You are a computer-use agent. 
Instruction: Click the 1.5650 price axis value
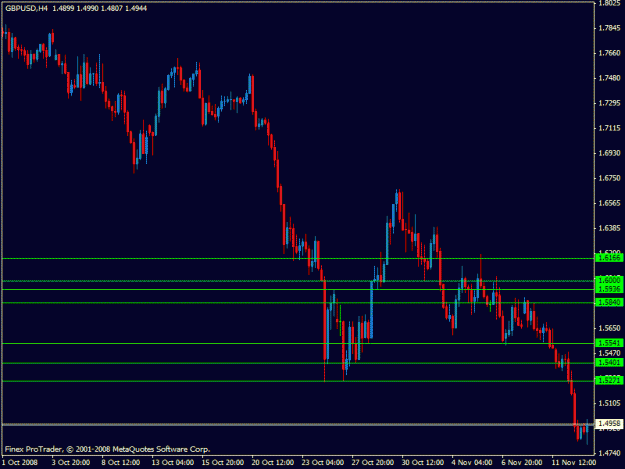coord(610,328)
